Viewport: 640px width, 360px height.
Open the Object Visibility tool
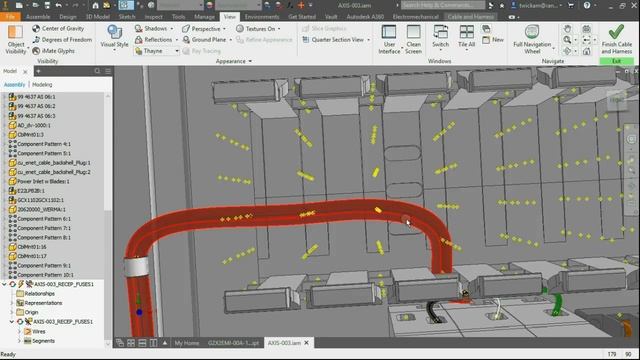tap(16, 39)
